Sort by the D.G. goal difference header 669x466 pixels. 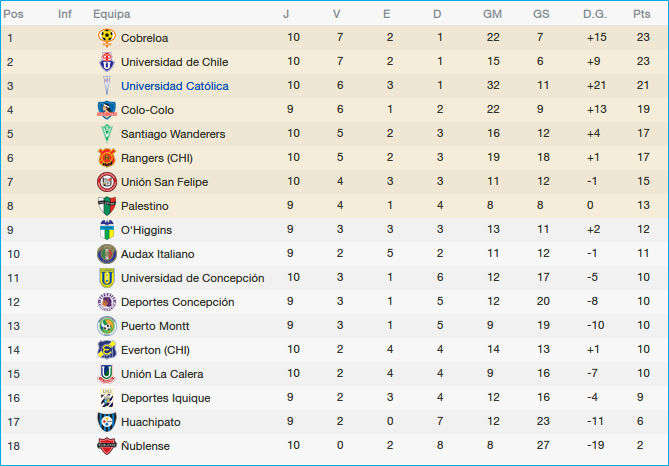596,14
